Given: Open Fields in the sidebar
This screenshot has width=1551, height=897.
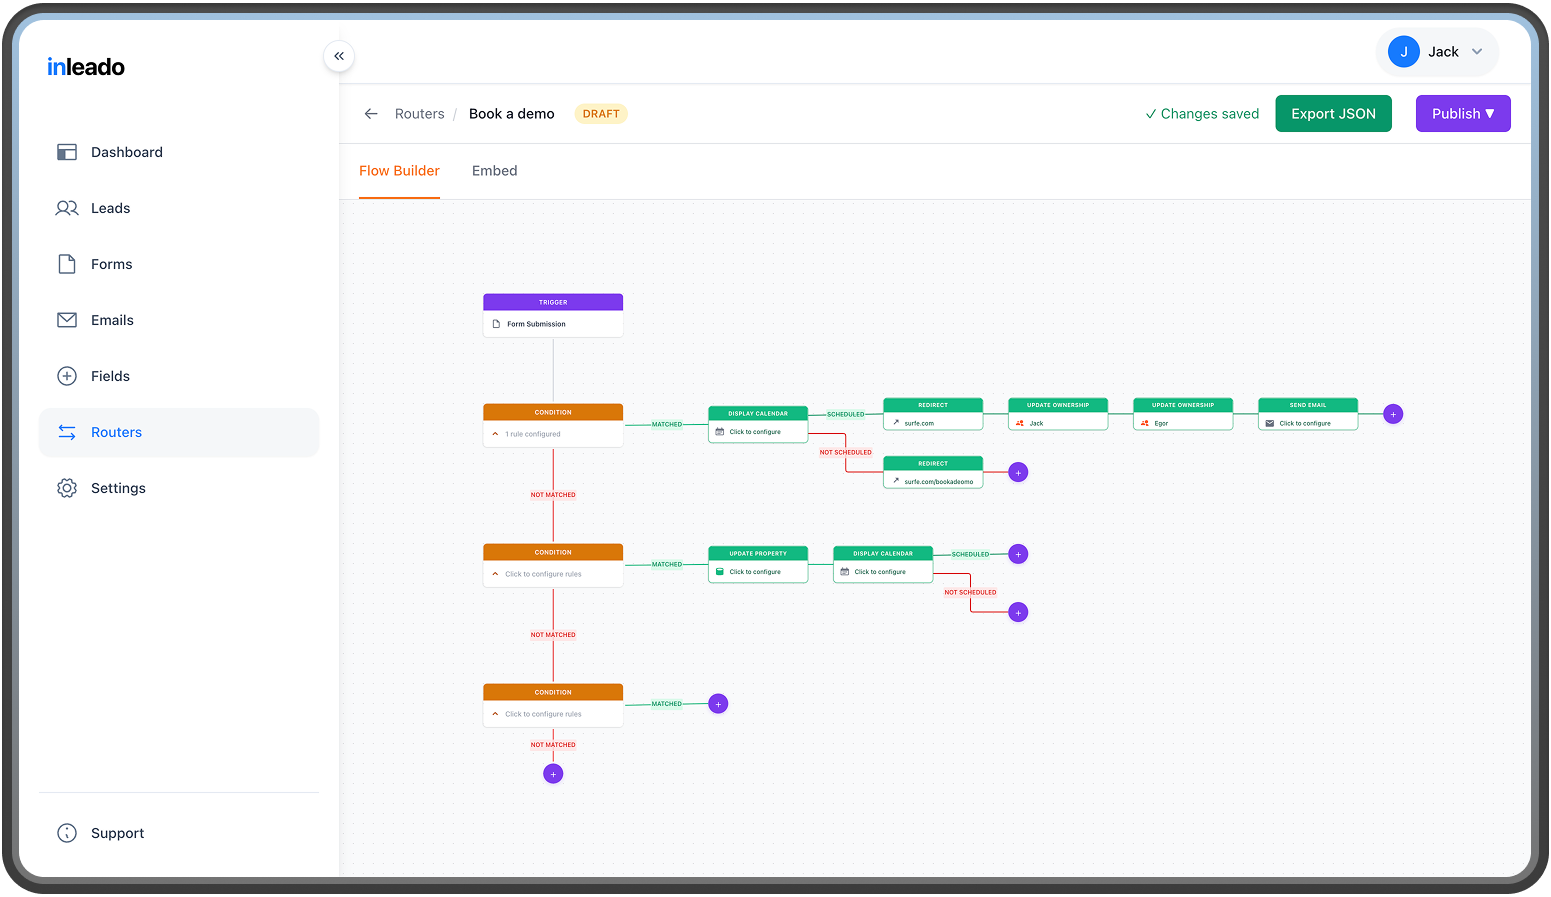Looking at the screenshot, I should tap(179, 376).
